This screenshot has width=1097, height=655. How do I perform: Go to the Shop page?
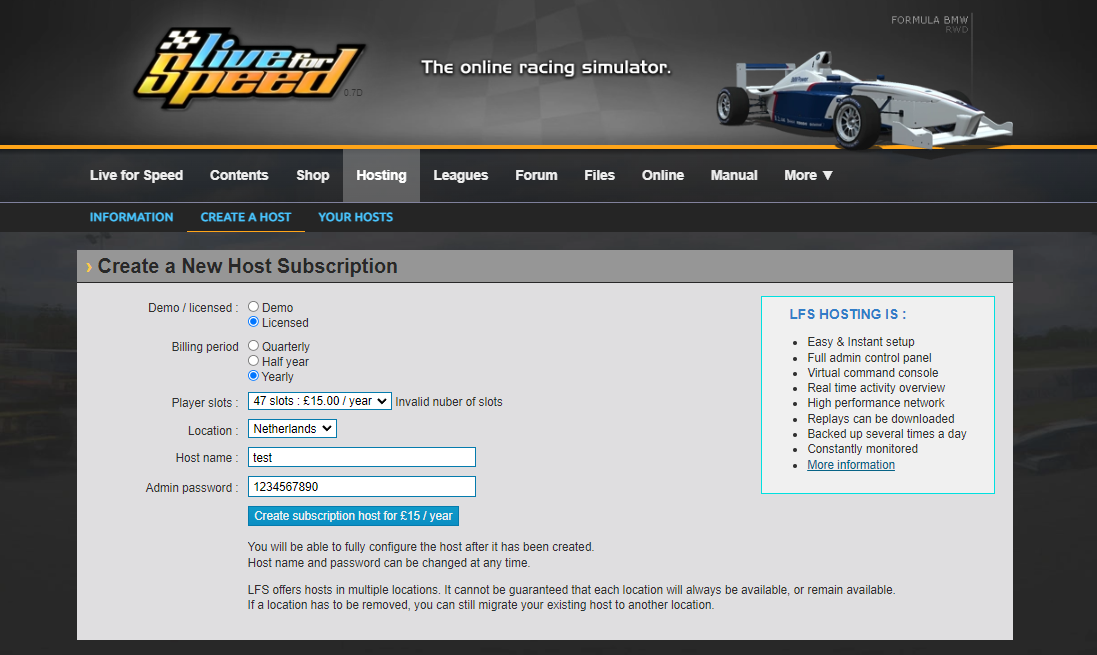click(313, 176)
